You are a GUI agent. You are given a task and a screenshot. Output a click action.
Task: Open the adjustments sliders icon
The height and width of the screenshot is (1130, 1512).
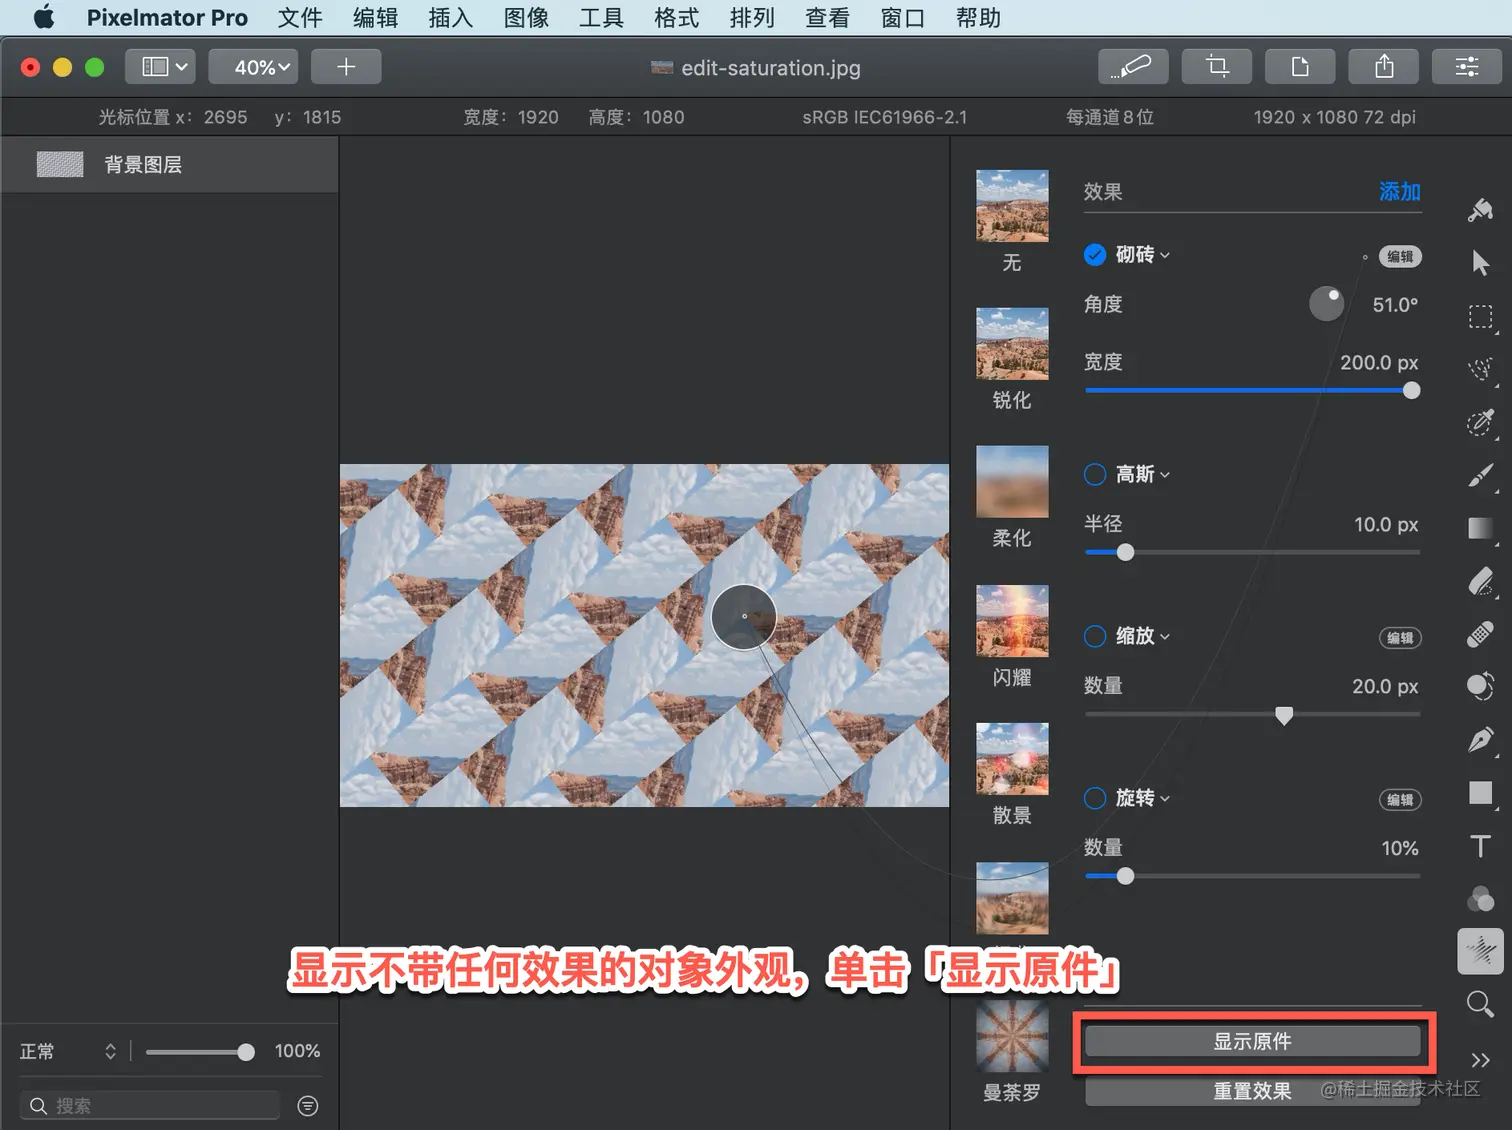click(x=1467, y=67)
